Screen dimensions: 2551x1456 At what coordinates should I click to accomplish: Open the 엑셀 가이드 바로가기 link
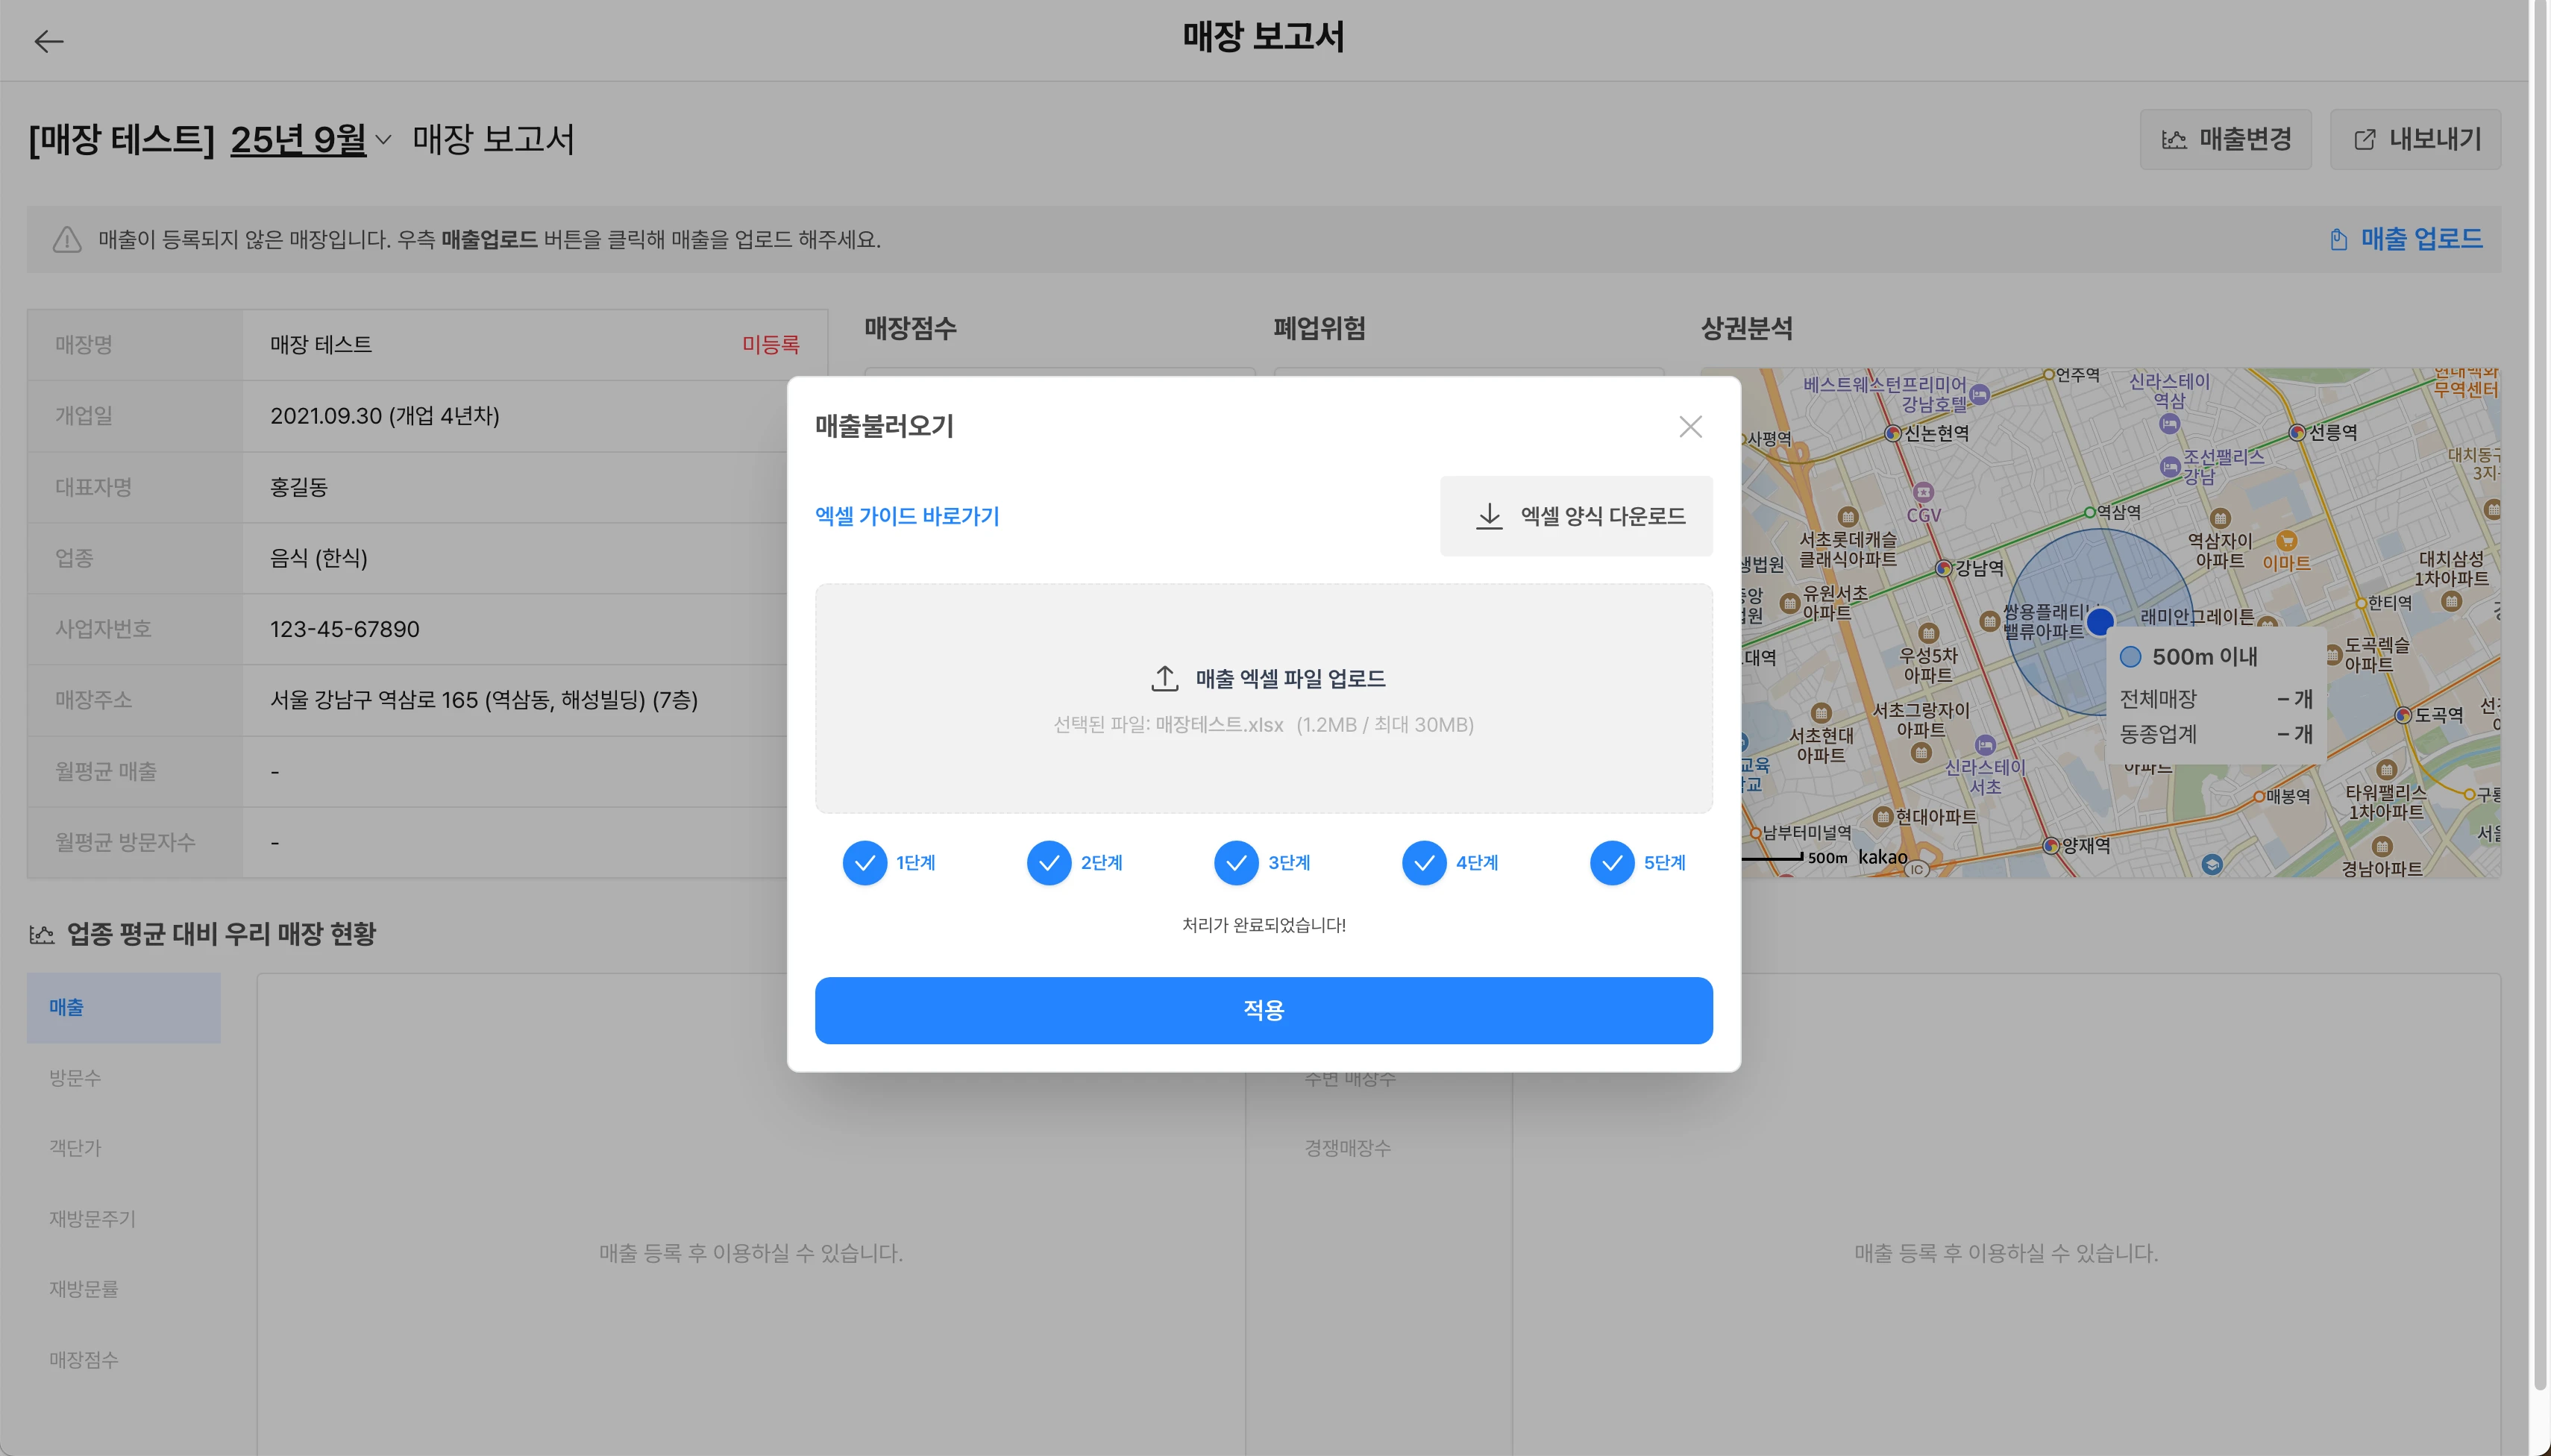coord(907,516)
